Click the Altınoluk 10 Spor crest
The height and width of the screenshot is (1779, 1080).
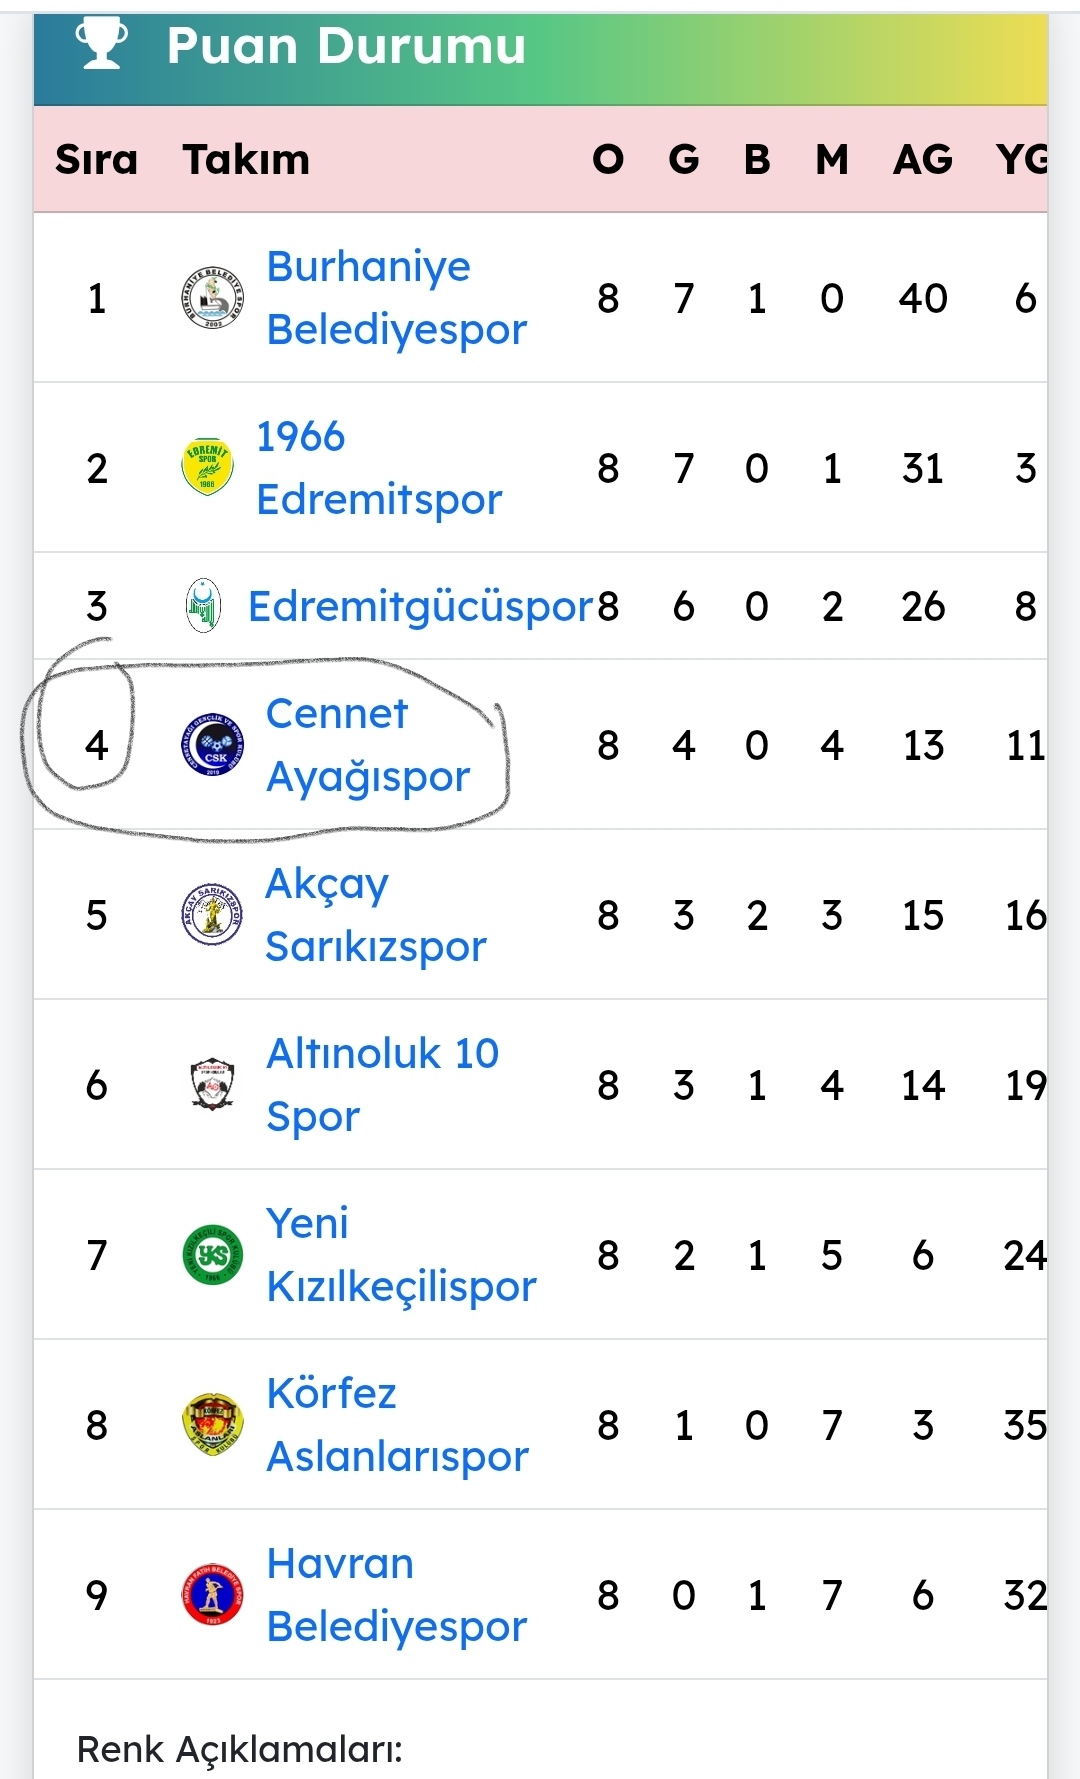pos(212,1085)
